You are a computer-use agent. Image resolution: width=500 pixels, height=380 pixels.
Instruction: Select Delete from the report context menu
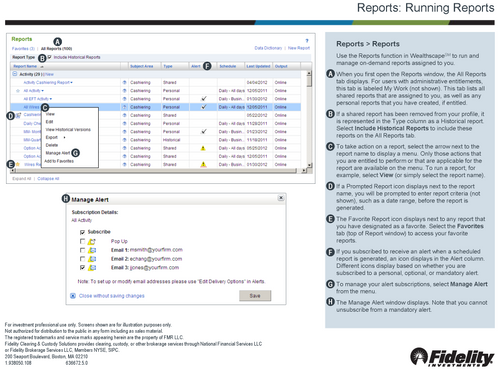[52, 145]
